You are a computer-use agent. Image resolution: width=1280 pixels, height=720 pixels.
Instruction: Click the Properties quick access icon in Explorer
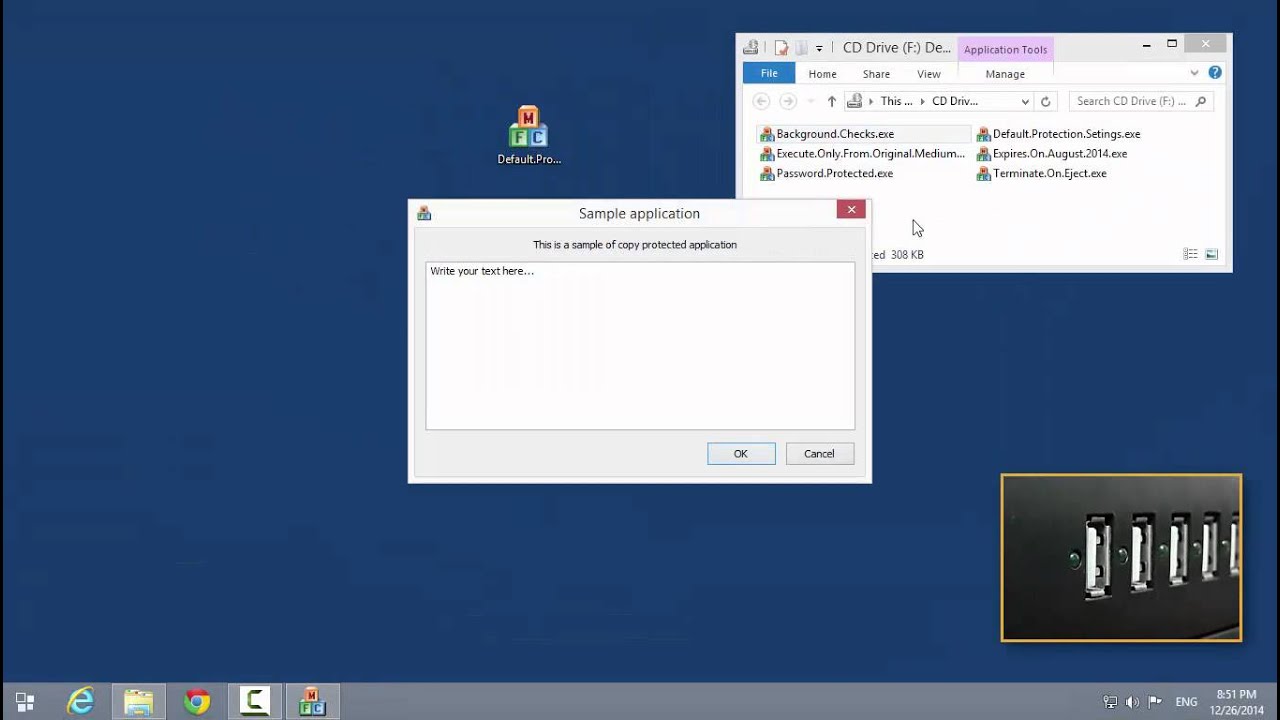tap(781, 48)
